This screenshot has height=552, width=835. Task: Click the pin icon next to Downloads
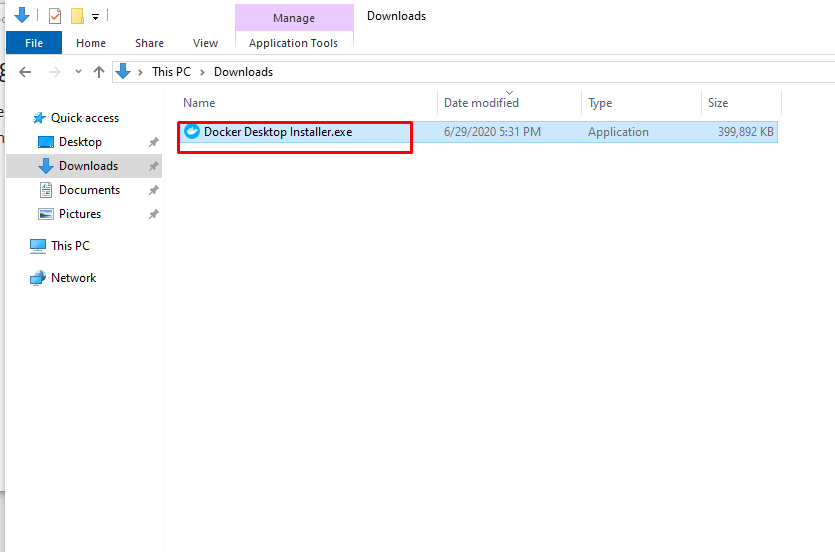[x=153, y=166]
